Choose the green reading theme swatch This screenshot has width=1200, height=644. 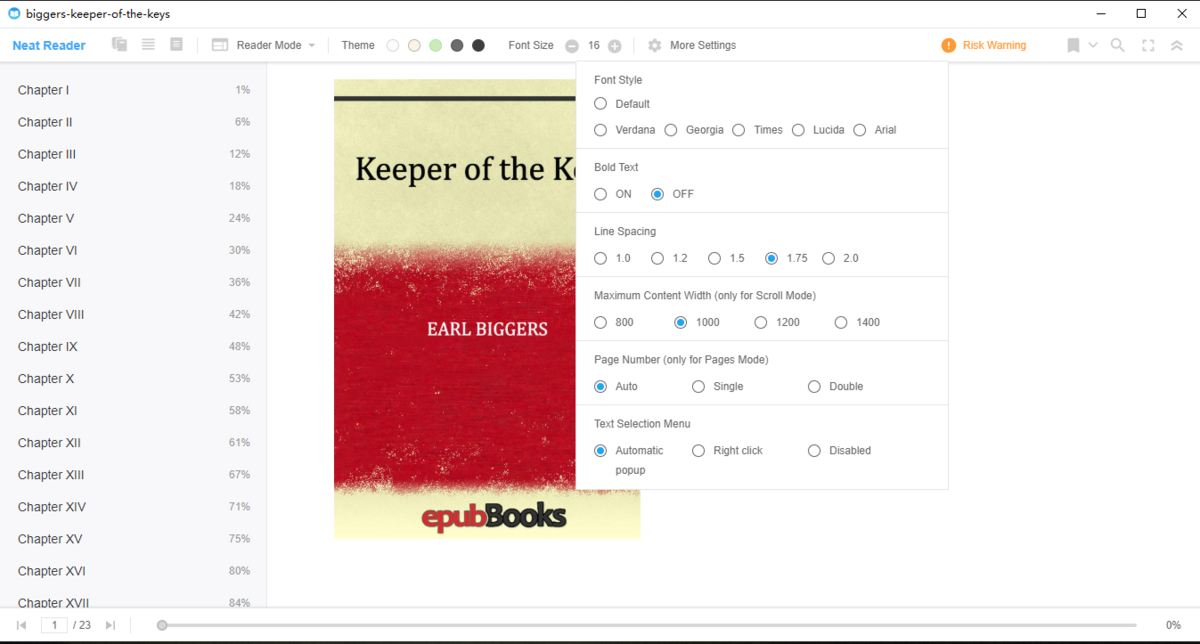click(436, 45)
